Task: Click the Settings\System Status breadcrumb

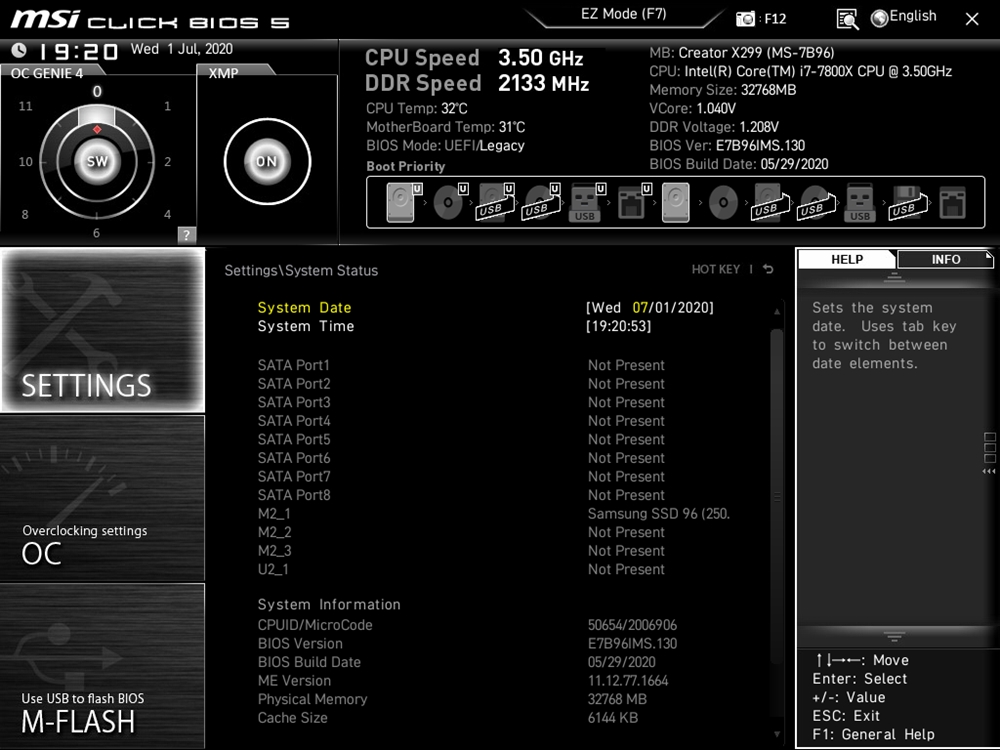Action: [x=301, y=270]
